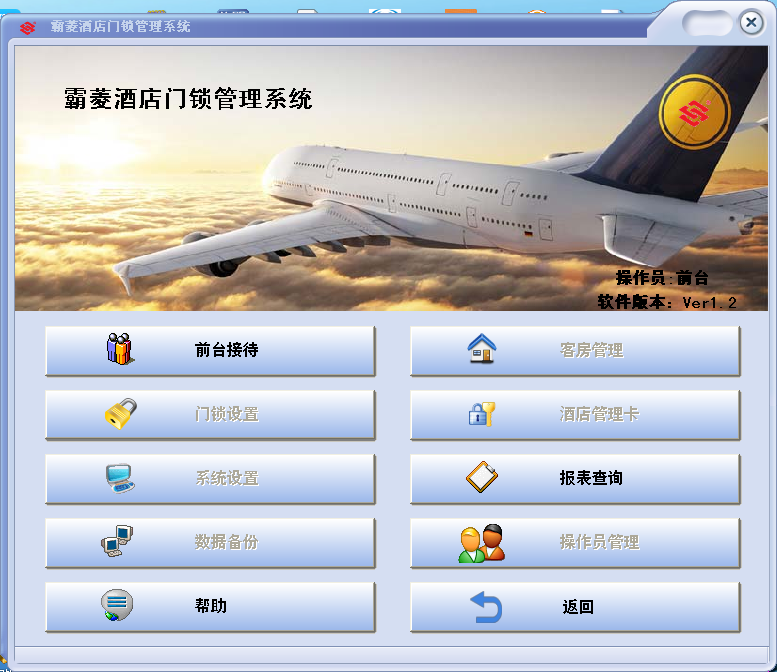
Task: Open the 帮助 help button
Action: click(210, 607)
